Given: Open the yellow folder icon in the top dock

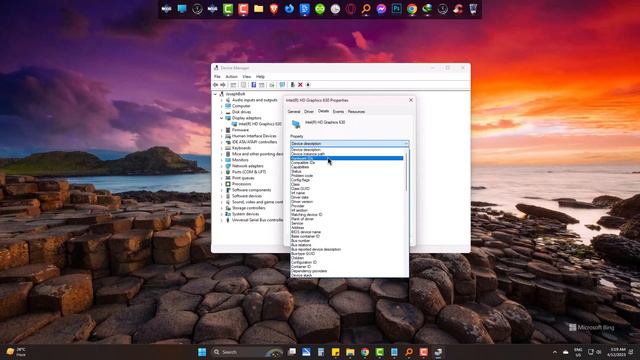Looking at the screenshot, I should pyautogui.click(x=258, y=9).
